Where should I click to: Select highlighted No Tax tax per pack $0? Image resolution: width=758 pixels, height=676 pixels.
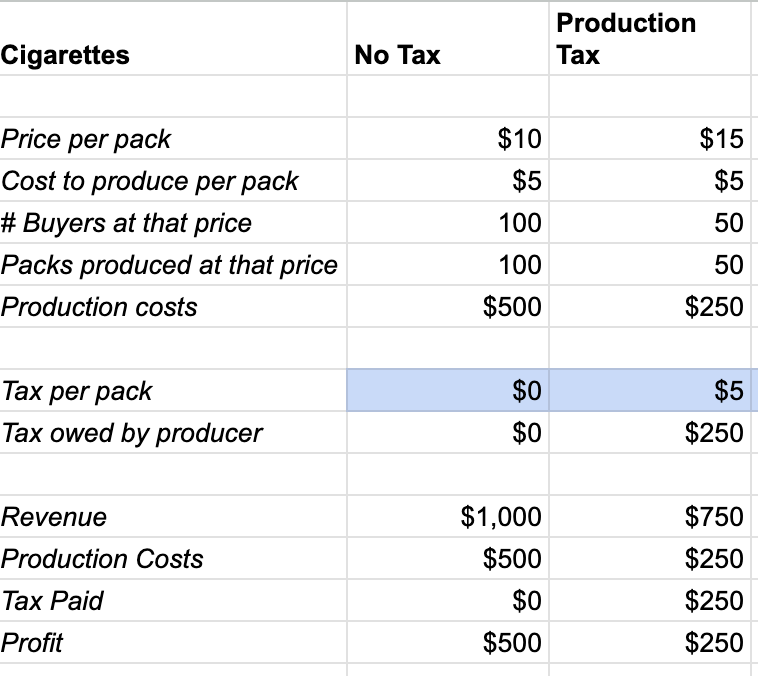[448, 390]
